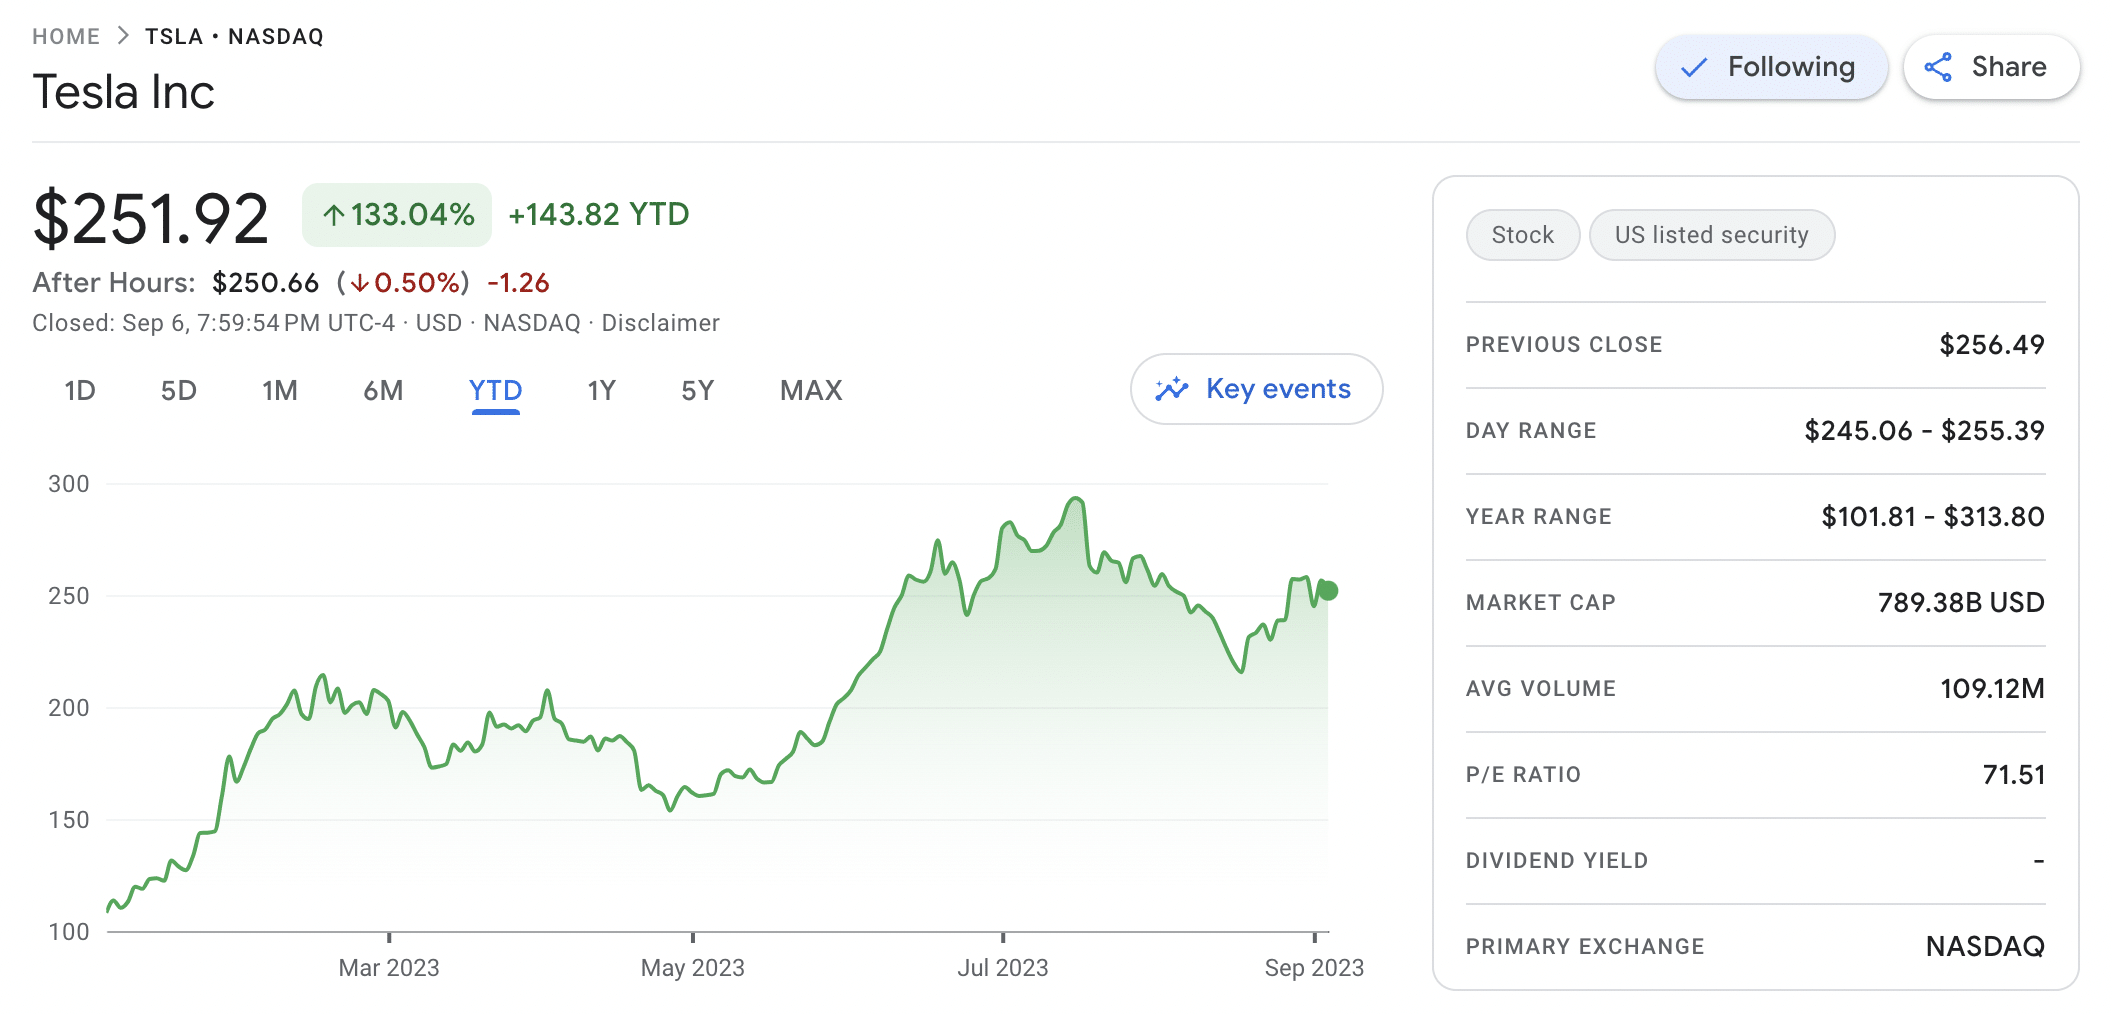2112x1014 pixels.
Task: Click the breadcrumb chevron after HOME
Action: pos(123,36)
